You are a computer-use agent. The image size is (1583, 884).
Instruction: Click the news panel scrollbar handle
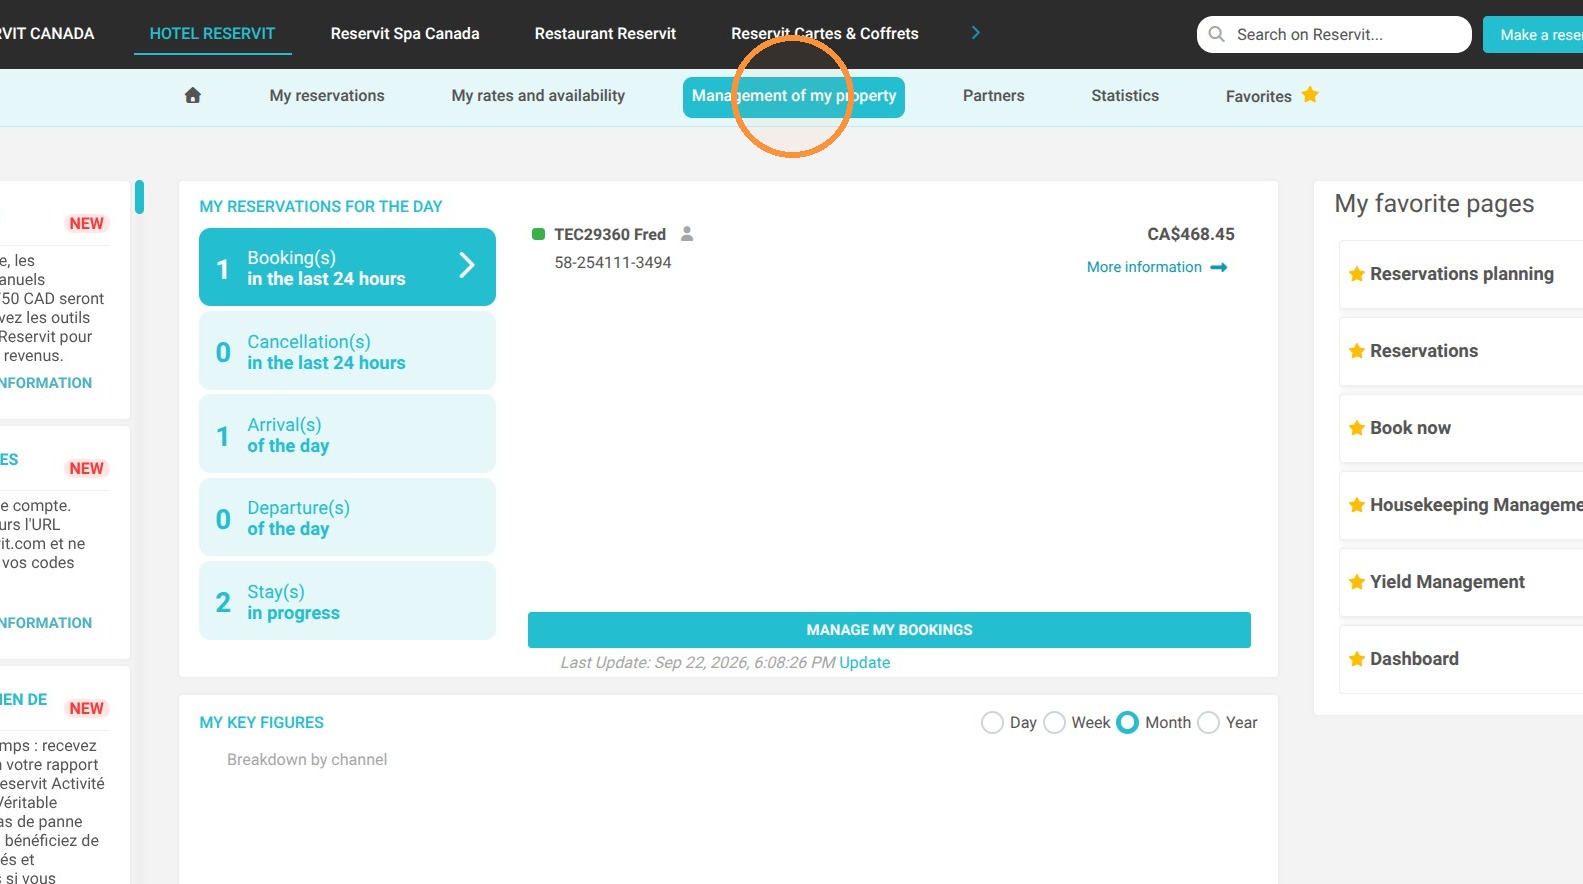pos(140,196)
